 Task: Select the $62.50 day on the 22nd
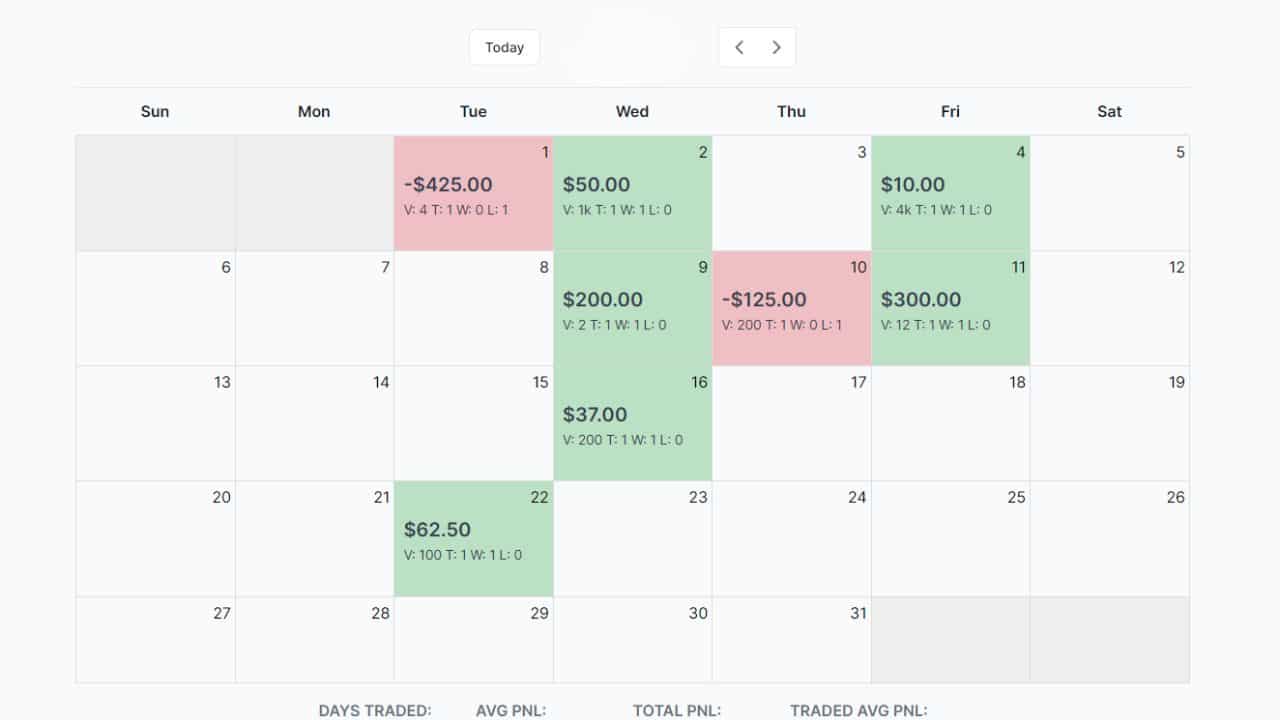pyautogui.click(x=473, y=538)
